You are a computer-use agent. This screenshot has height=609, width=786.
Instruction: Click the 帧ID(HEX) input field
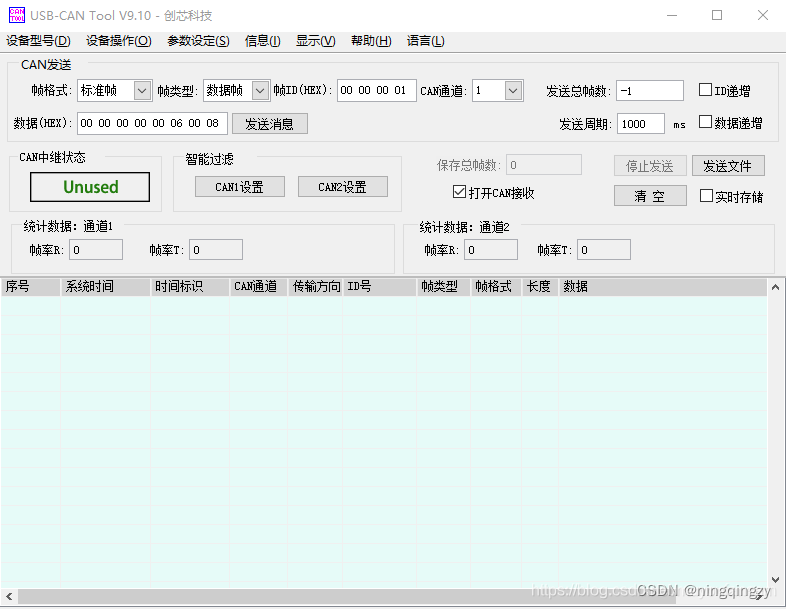[376, 91]
